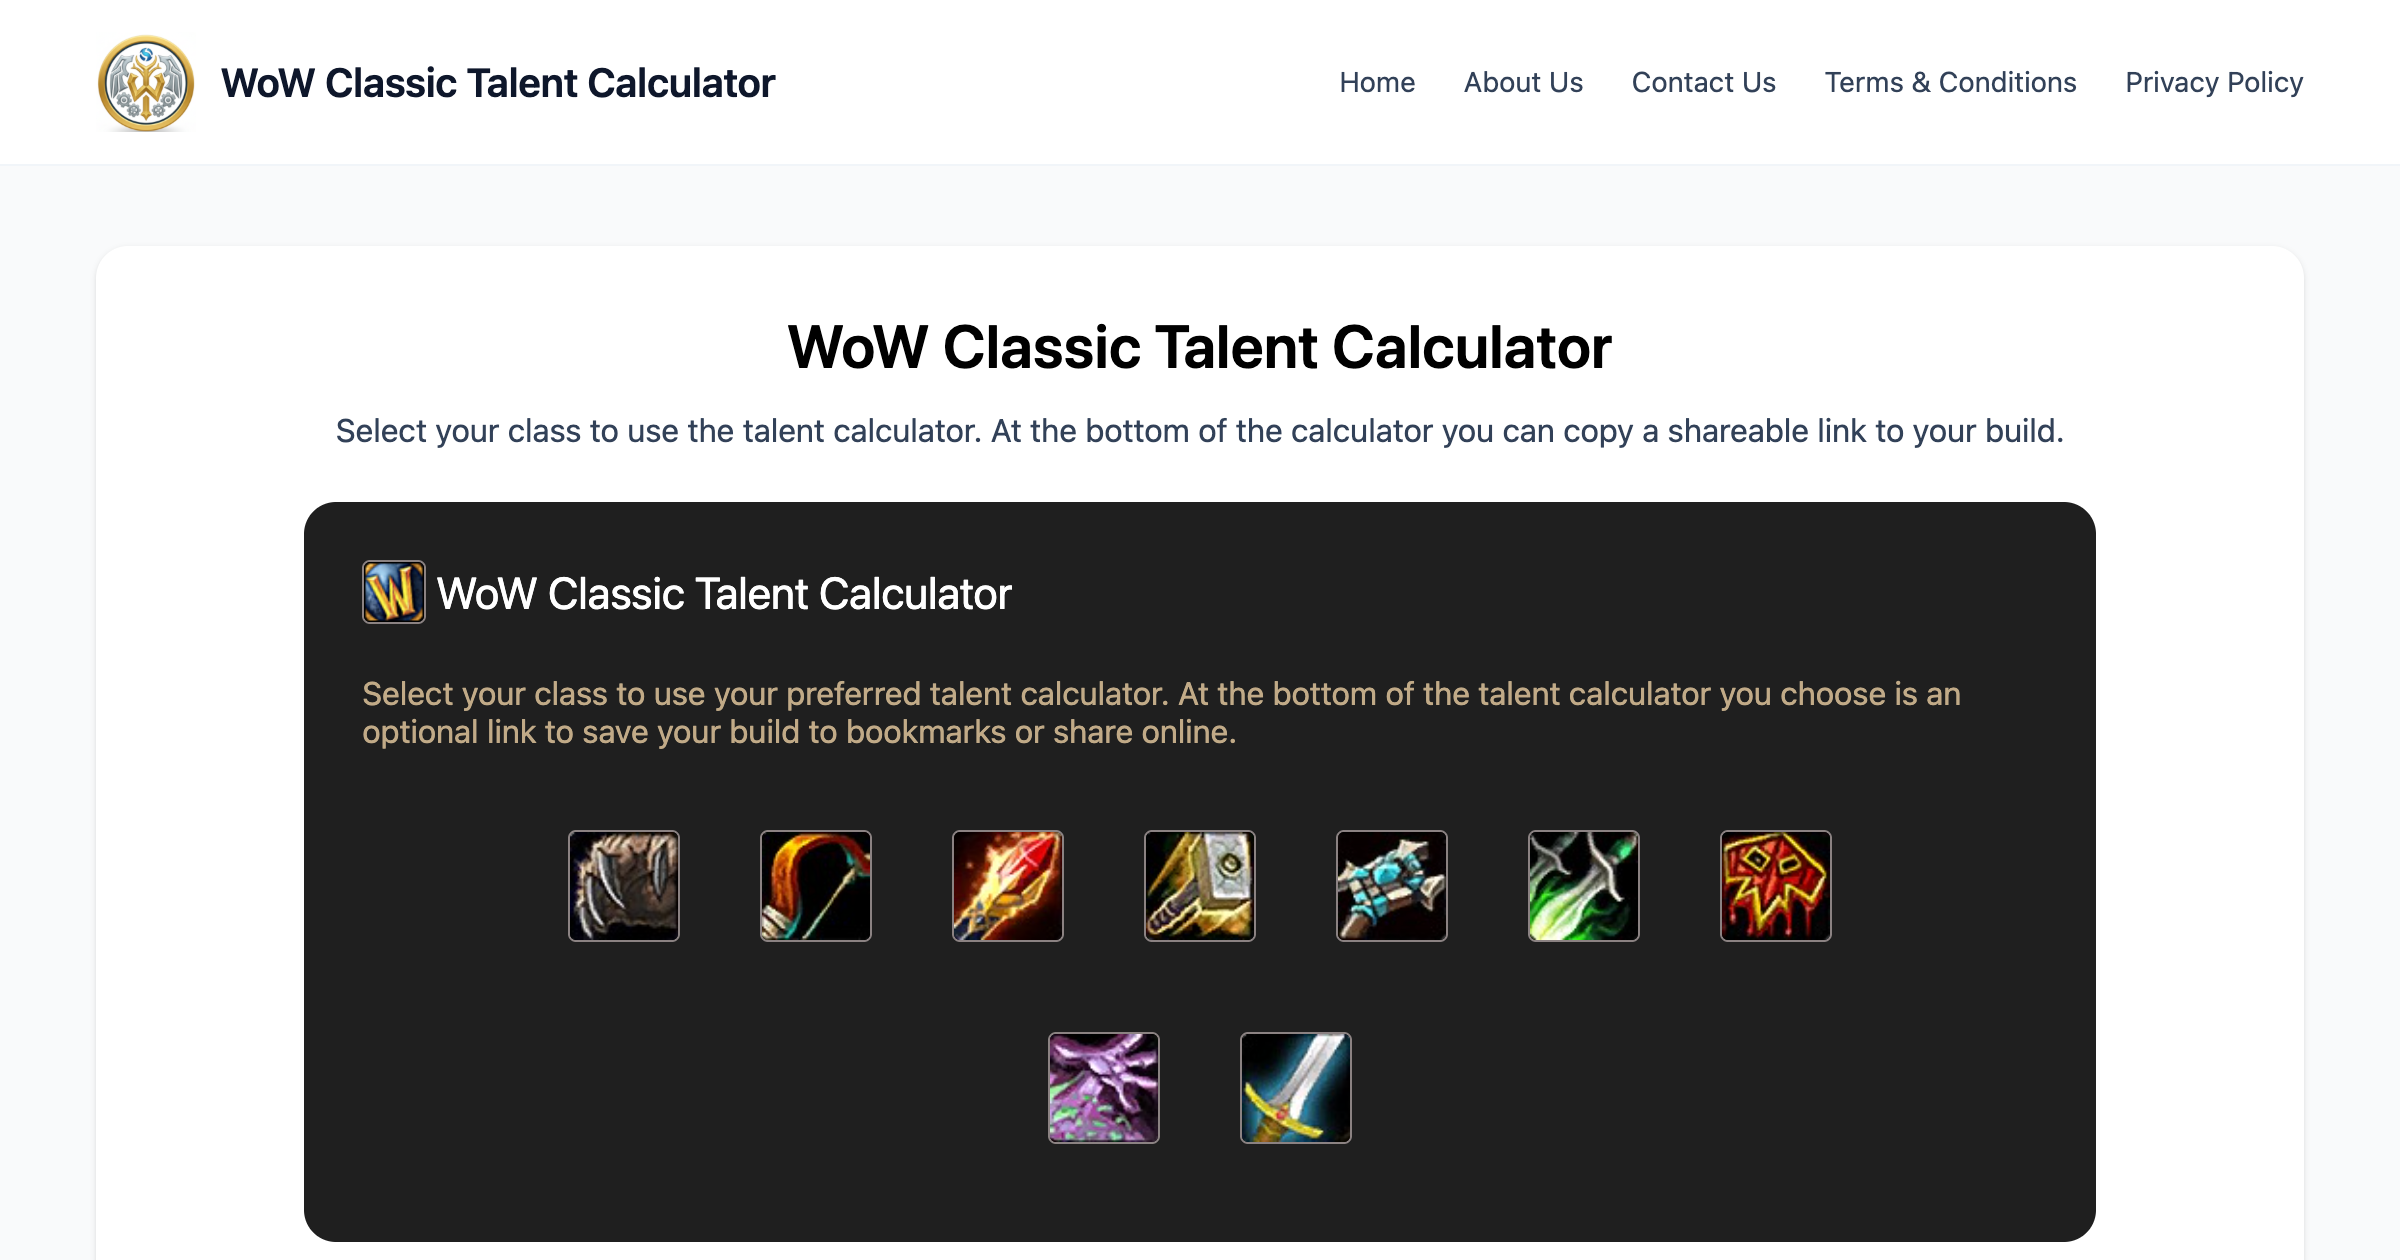Open the Privacy Policy link
2400x1260 pixels.
pos(2214,82)
